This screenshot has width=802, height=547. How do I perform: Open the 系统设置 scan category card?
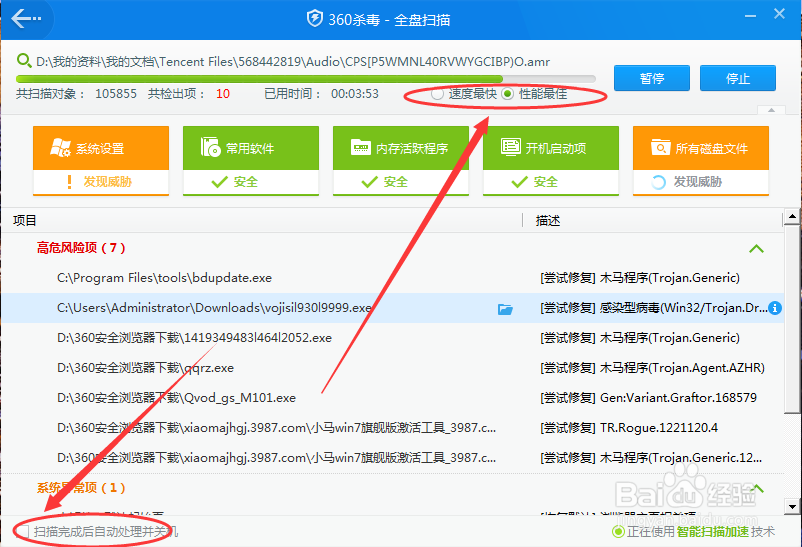tap(101, 160)
